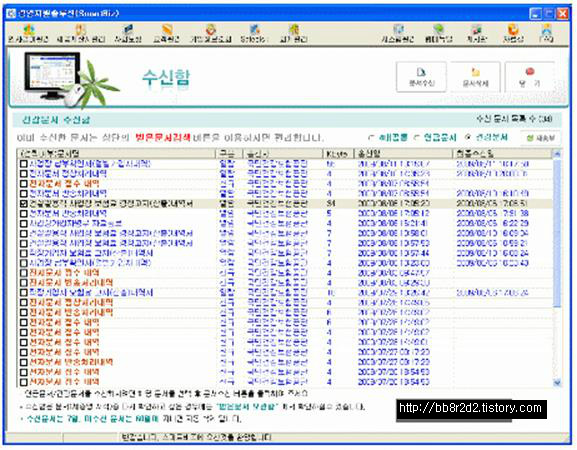Sort list by 최종수신일 column header
577x450 pixels.
pyautogui.click(x=503, y=153)
